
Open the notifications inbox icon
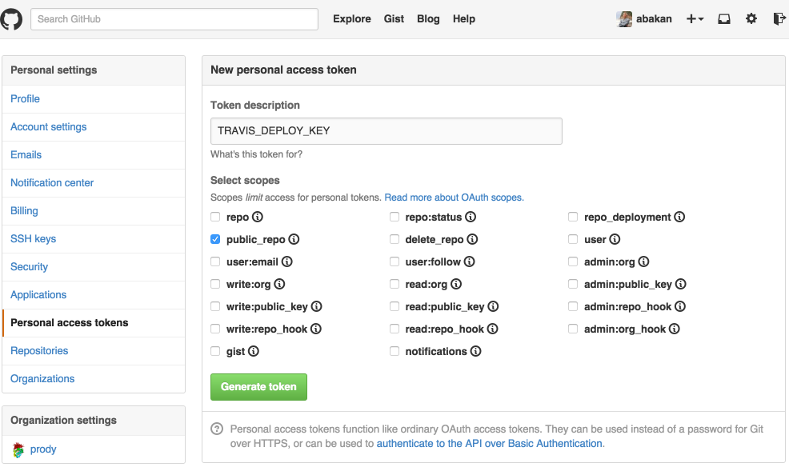click(x=724, y=19)
